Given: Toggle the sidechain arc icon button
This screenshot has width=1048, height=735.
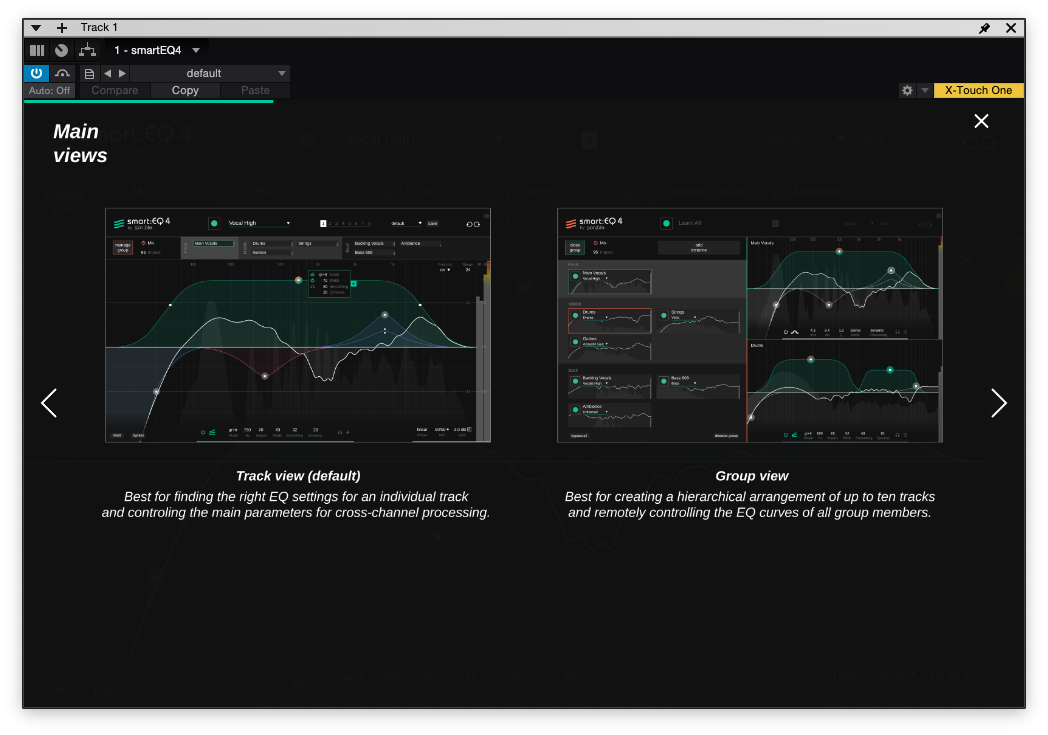Looking at the screenshot, I should coord(62,73).
